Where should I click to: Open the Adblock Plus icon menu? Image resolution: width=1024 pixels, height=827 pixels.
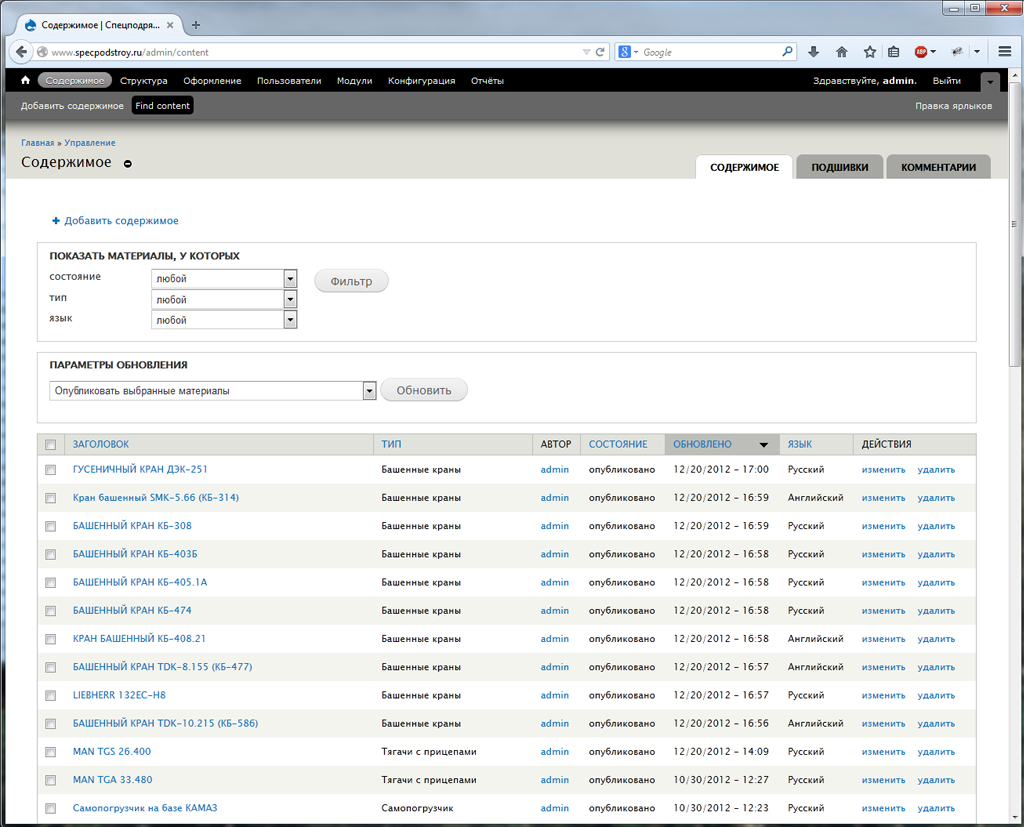[922, 52]
